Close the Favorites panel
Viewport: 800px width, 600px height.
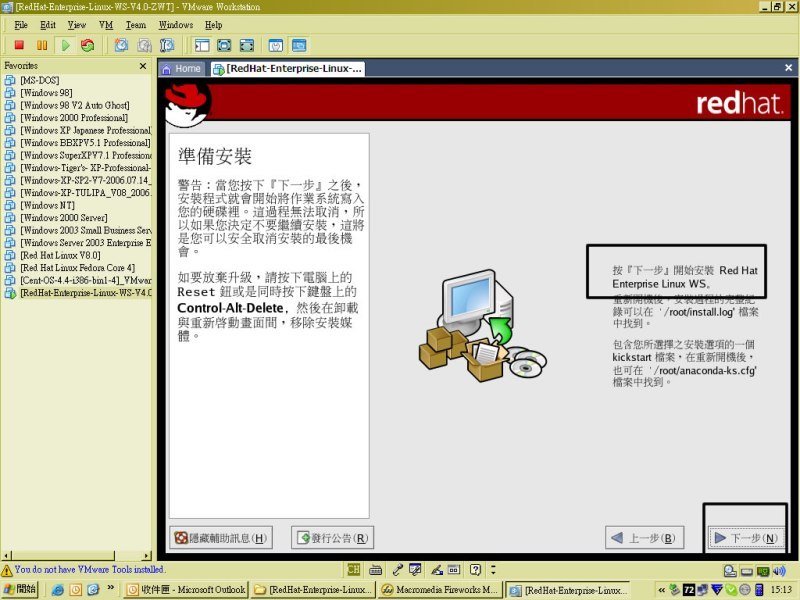143,66
